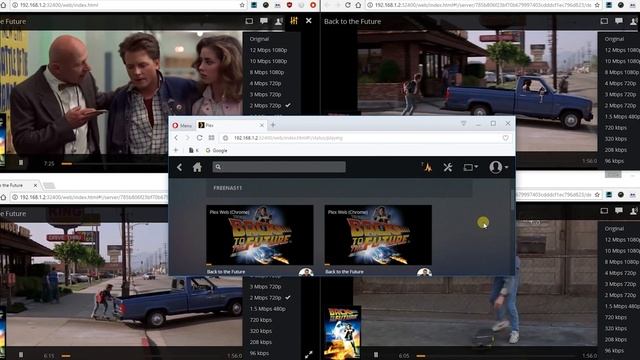Click the first Back to the Future title link

(x=226, y=271)
